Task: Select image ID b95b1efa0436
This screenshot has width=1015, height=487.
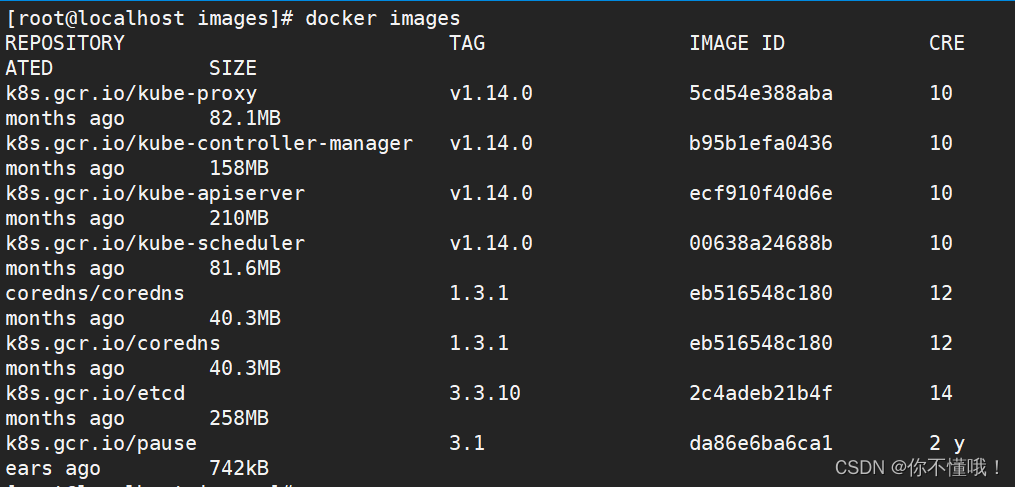Action: pos(761,143)
